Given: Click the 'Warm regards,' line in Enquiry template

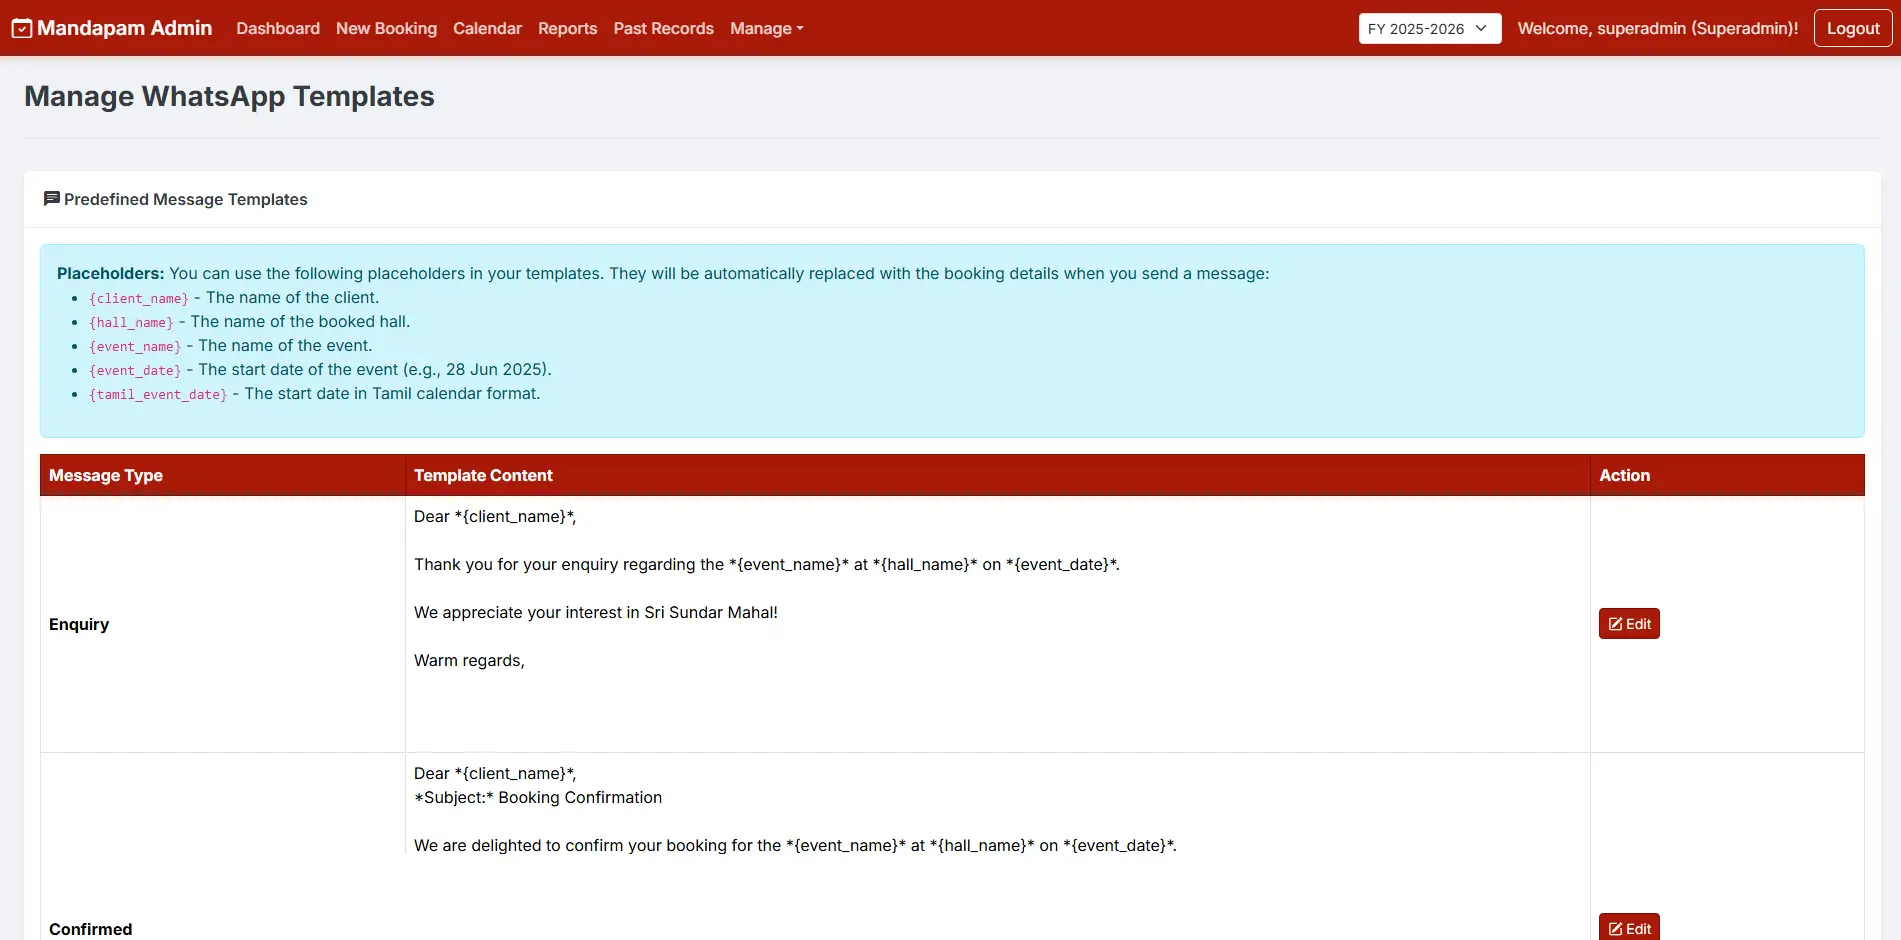Looking at the screenshot, I should click(469, 660).
